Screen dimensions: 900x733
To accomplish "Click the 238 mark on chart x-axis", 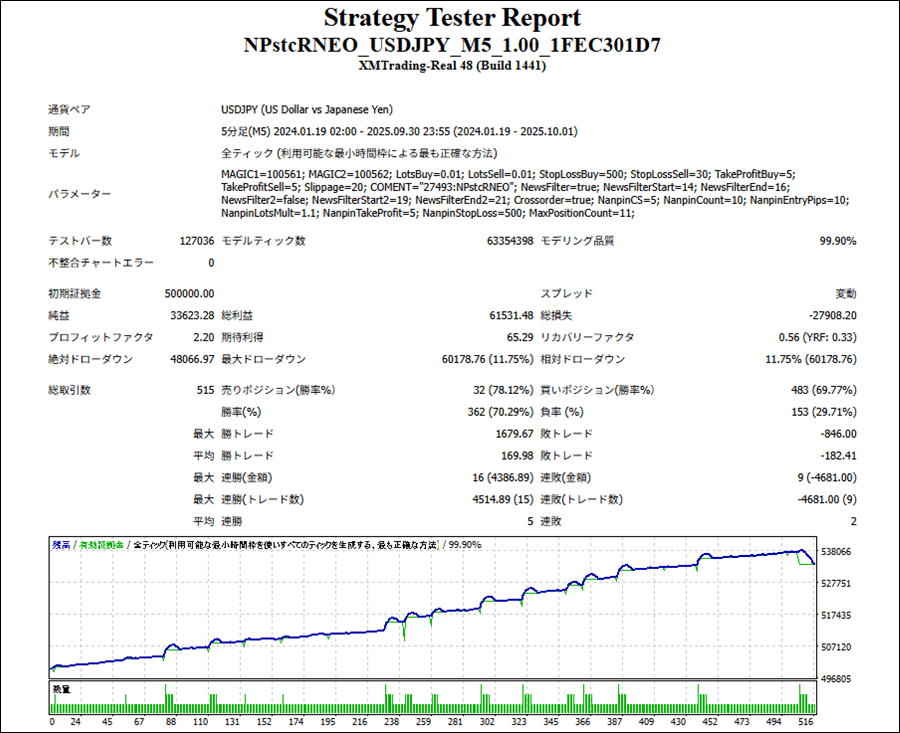I will [392, 721].
